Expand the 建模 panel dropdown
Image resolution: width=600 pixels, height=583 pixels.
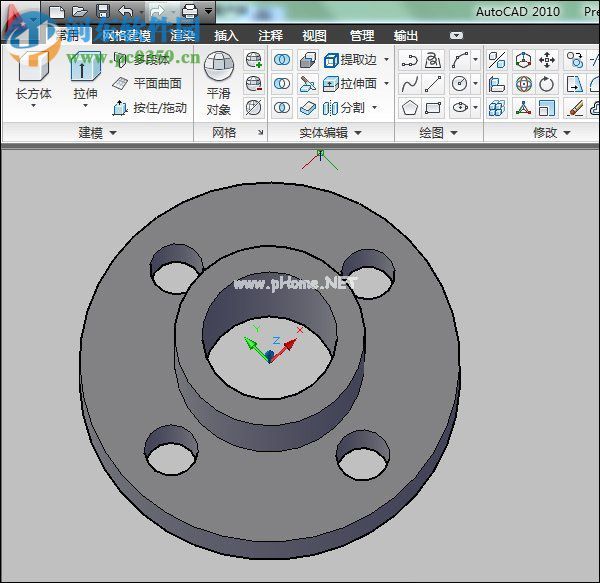pyautogui.click(x=112, y=132)
